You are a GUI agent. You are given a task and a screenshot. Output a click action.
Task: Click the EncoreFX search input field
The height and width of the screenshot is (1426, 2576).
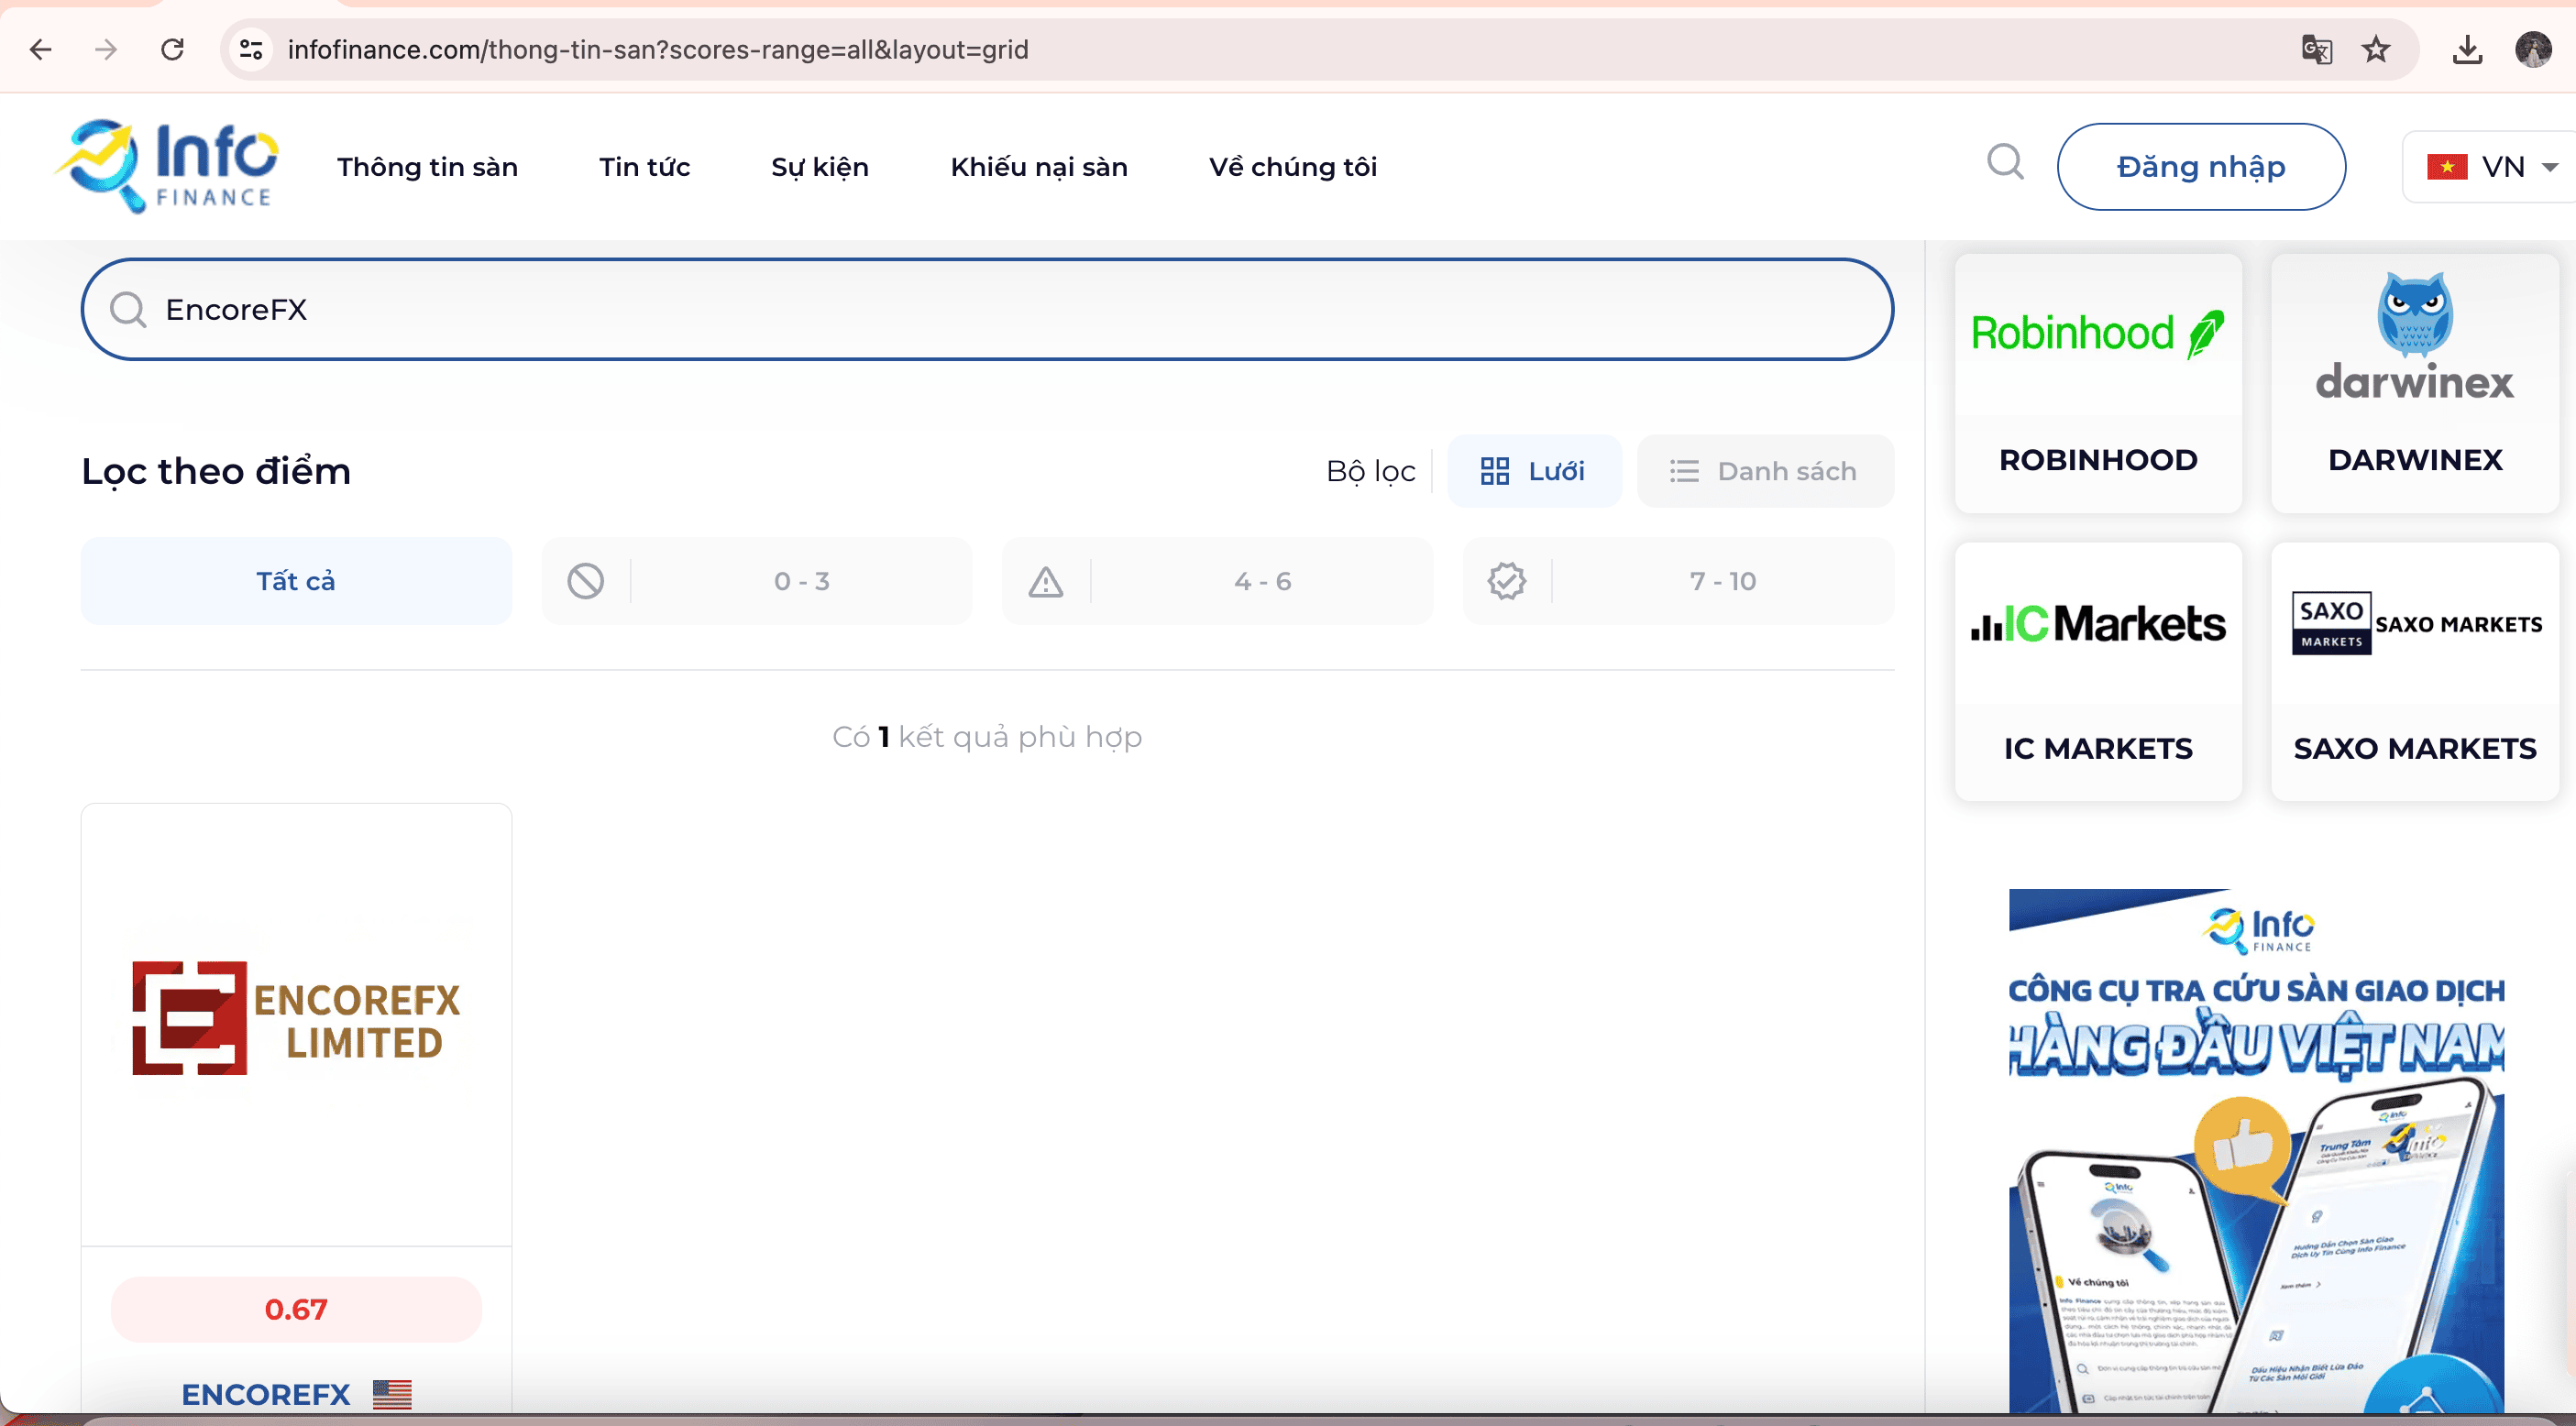click(x=987, y=310)
